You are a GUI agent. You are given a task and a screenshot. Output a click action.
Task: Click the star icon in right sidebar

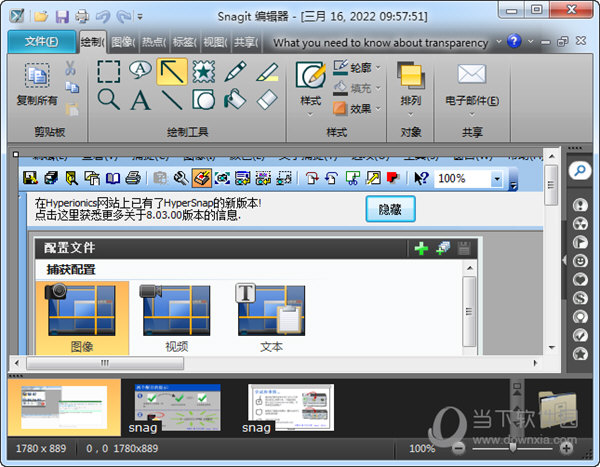(580, 354)
